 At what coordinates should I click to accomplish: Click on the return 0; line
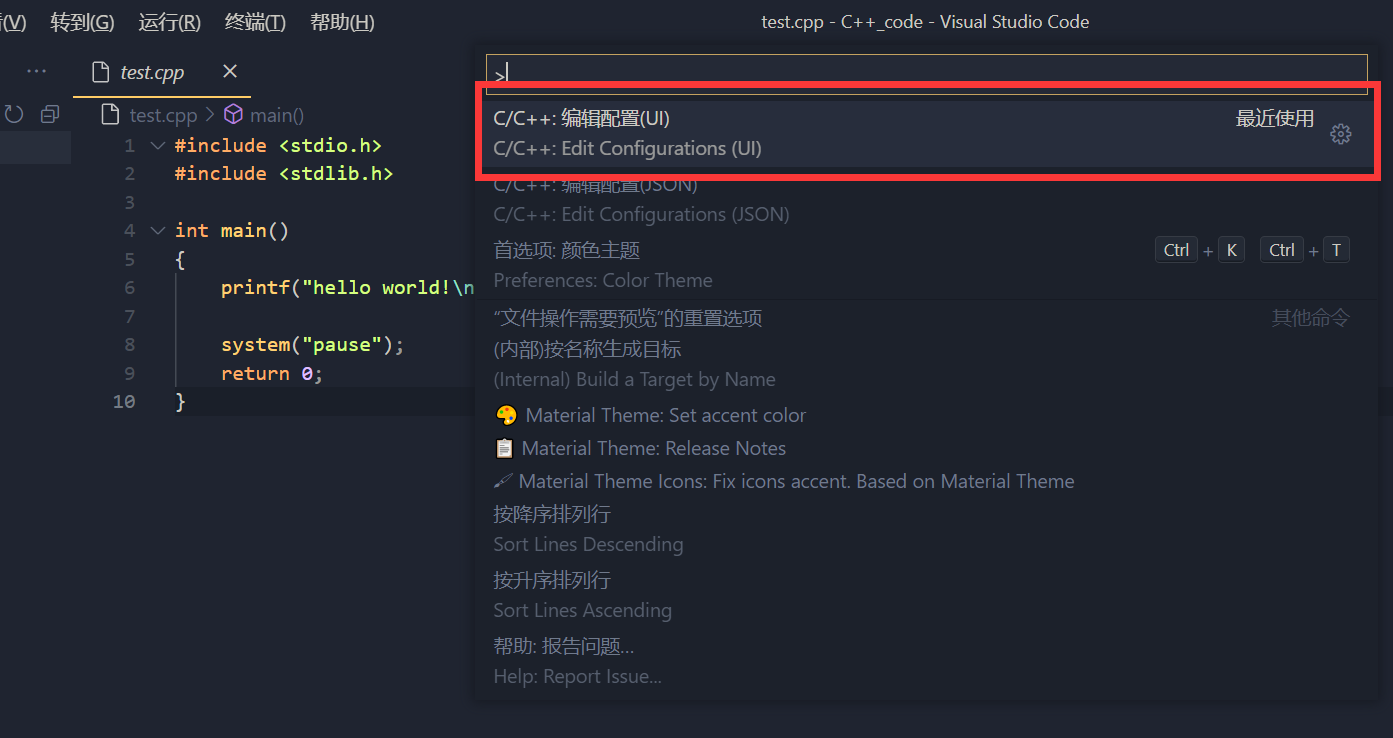click(x=272, y=373)
